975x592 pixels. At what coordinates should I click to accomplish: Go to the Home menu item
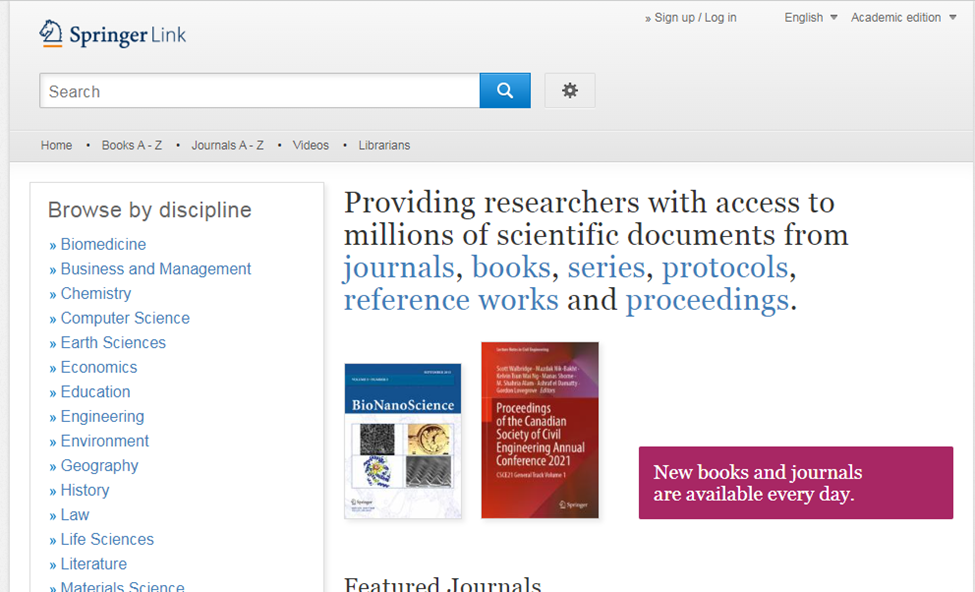[x=56, y=145]
